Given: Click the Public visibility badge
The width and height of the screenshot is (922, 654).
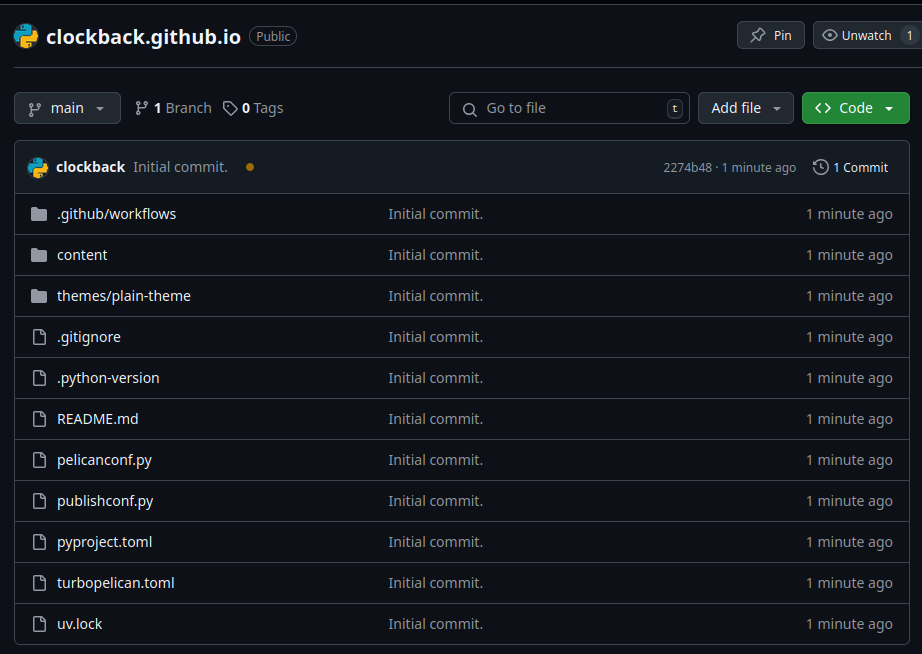Looking at the screenshot, I should [x=273, y=36].
